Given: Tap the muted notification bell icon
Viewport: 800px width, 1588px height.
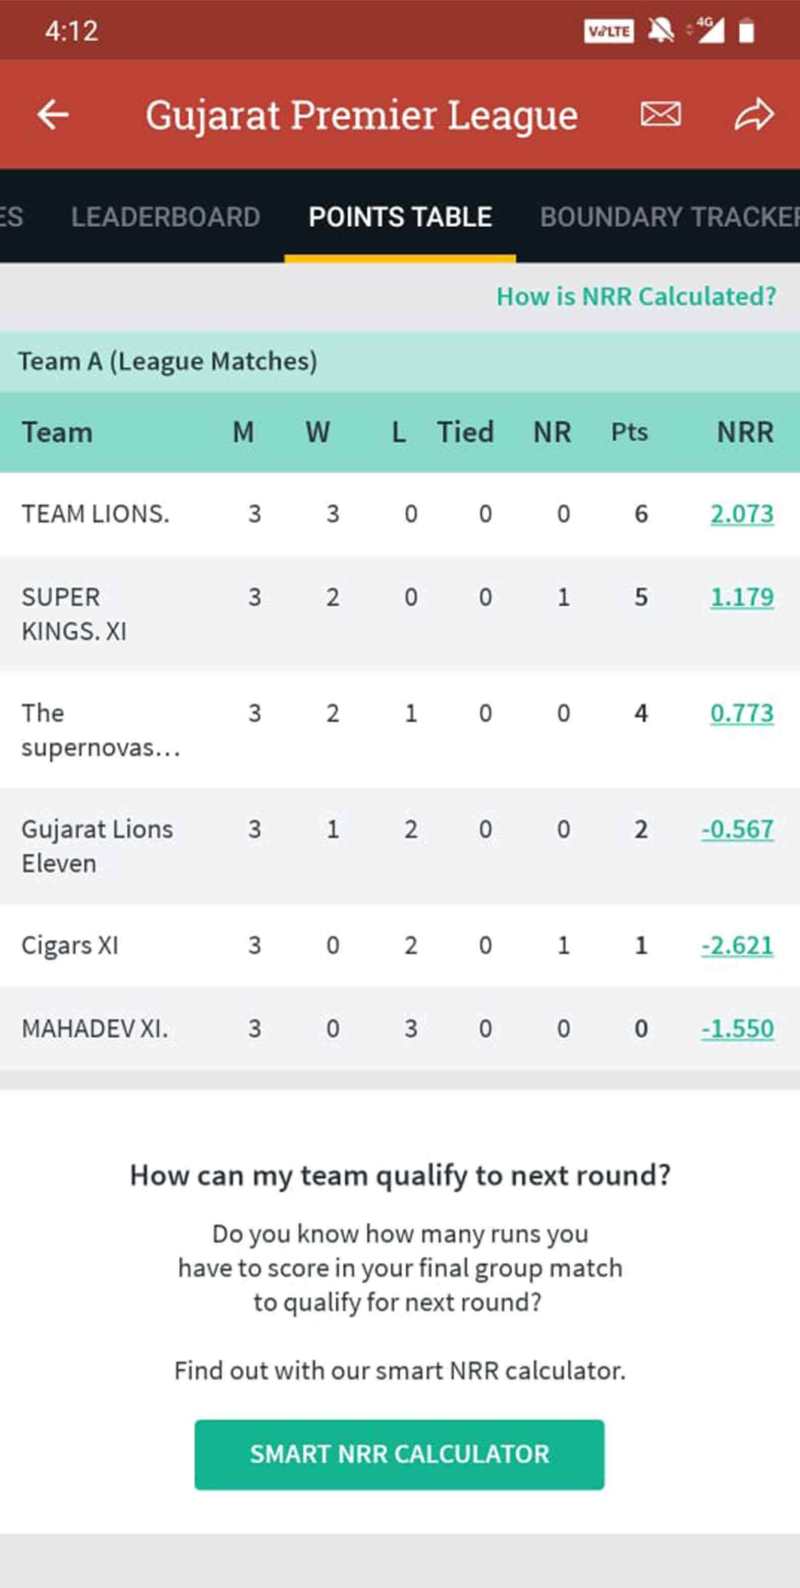Looking at the screenshot, I should pos(660,31).
